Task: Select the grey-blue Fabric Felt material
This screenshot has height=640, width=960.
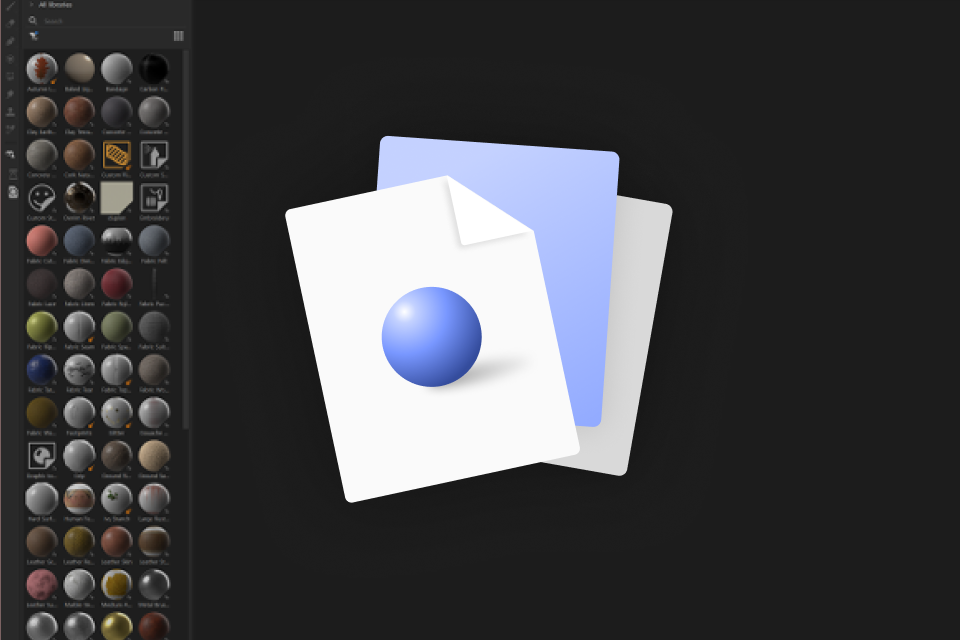Action: [154, 240]
